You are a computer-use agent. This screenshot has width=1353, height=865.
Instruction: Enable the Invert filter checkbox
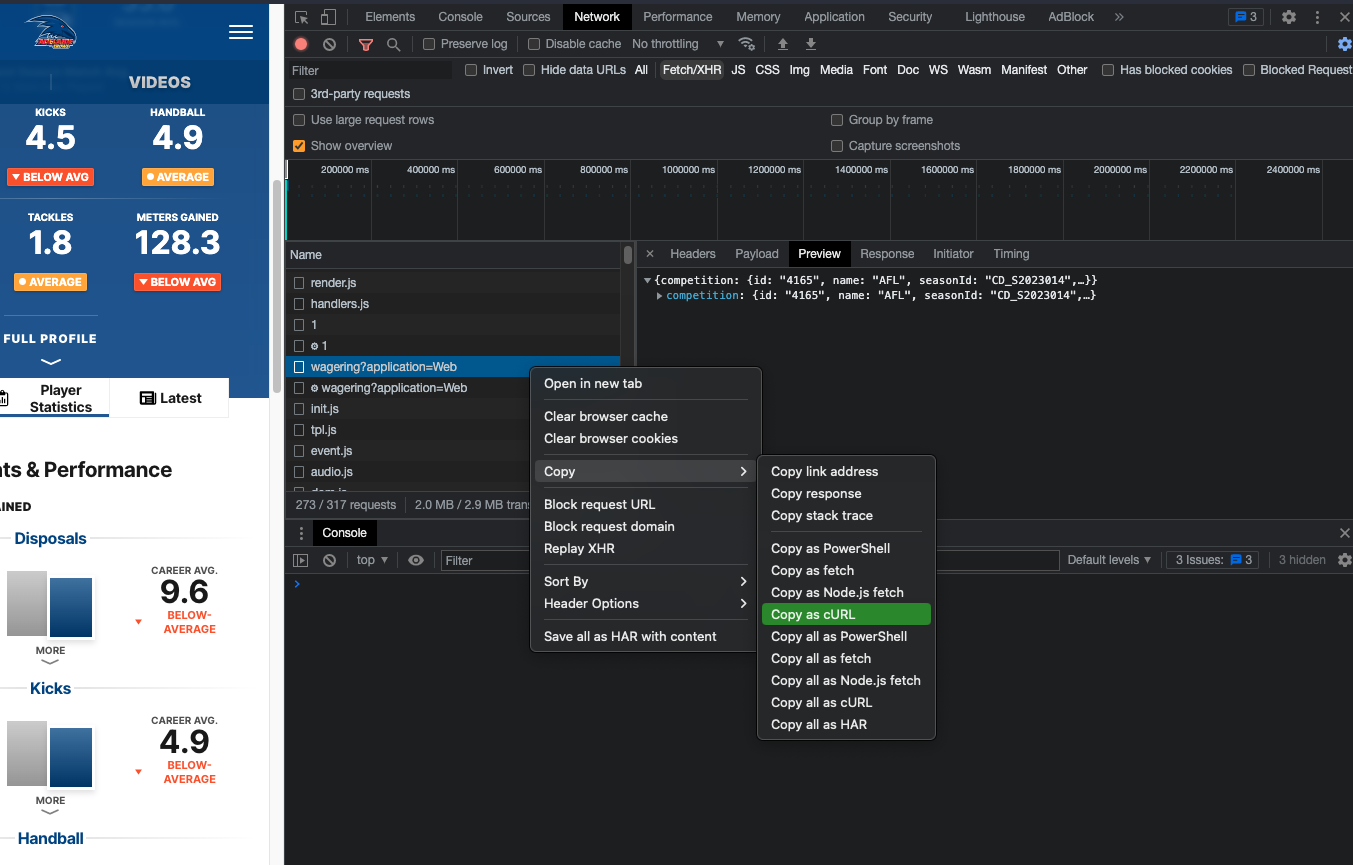471,70
